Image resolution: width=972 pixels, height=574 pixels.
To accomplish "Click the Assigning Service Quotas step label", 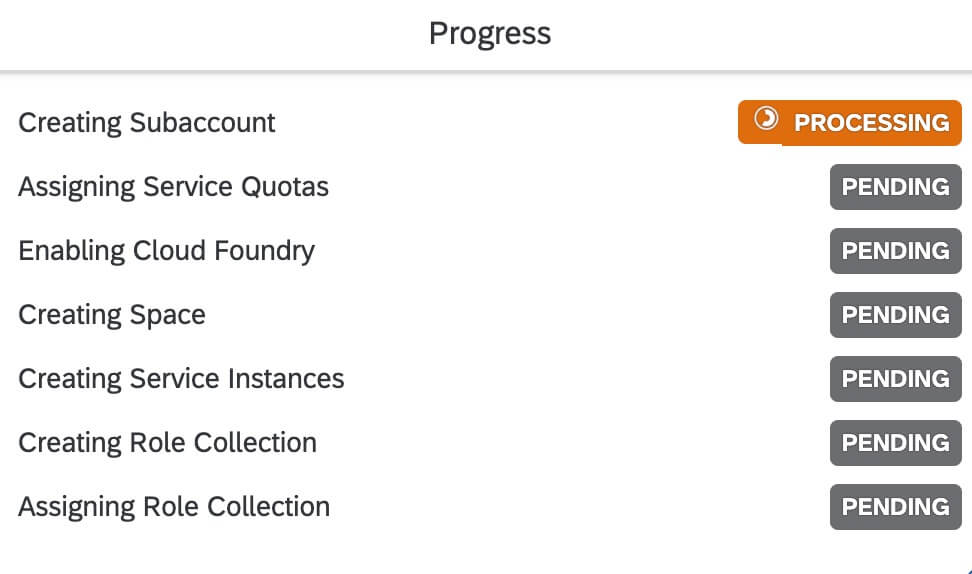I will pos(174,187).
